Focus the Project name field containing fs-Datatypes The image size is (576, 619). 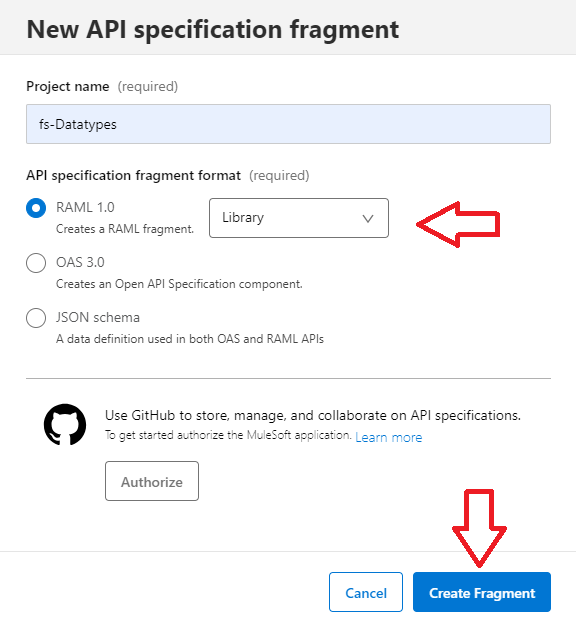pos(289,124)
